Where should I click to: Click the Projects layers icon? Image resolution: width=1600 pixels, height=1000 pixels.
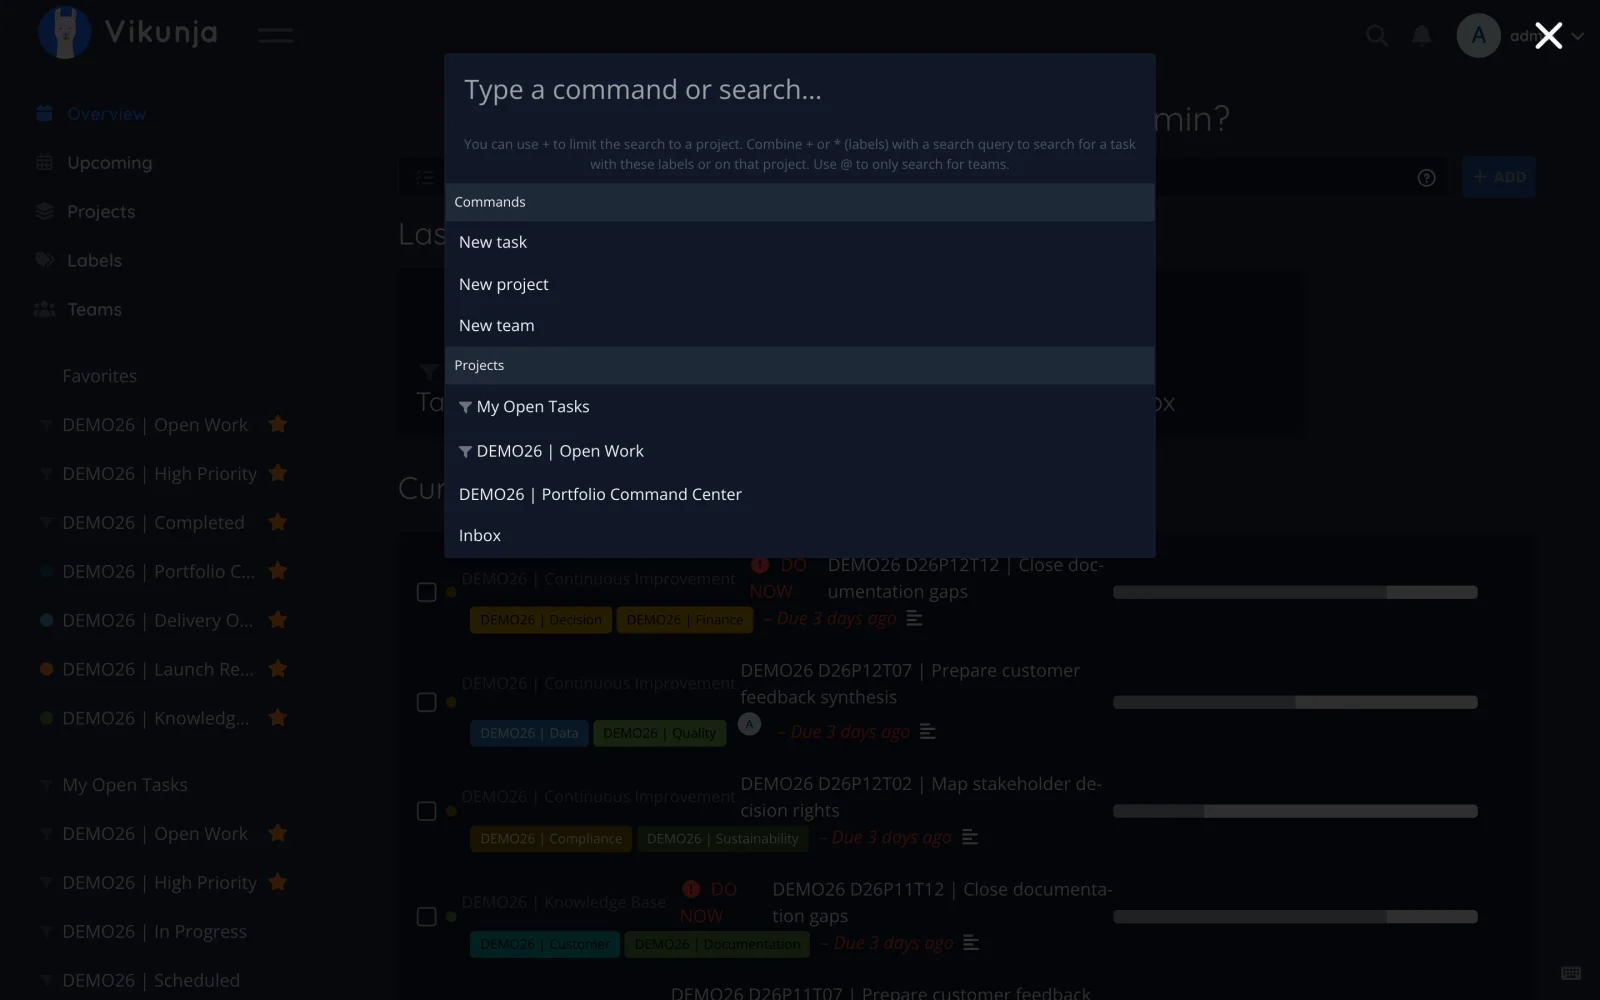coord(44,211)
